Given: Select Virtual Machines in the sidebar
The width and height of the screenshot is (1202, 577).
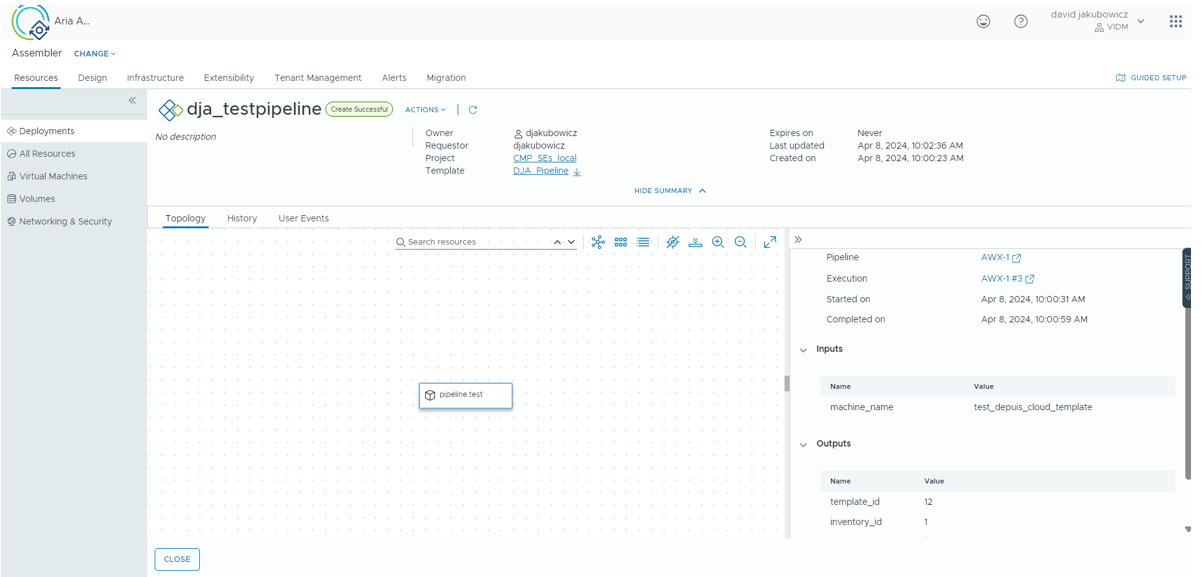Looking at the screenshot, I should pyautogui.click(x=74, y=176).
